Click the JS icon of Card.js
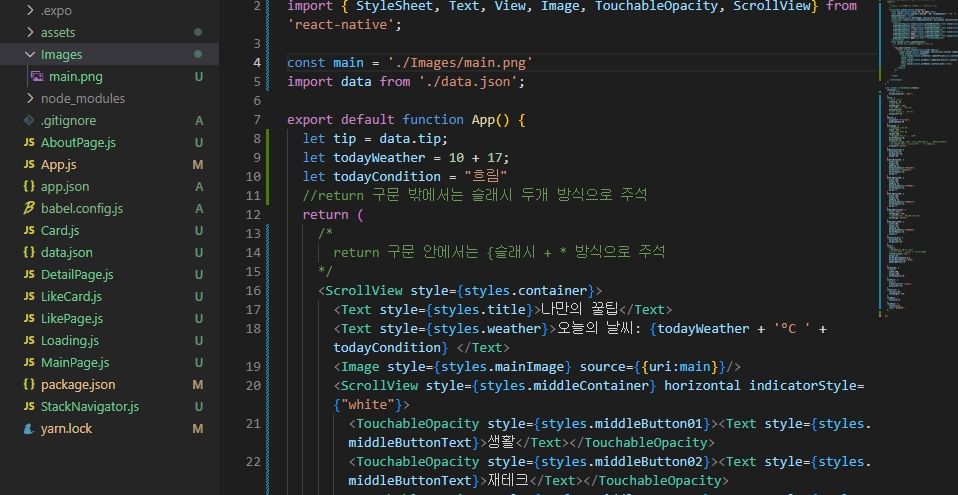Screen dimensions: 958x495 pos(29,230)
